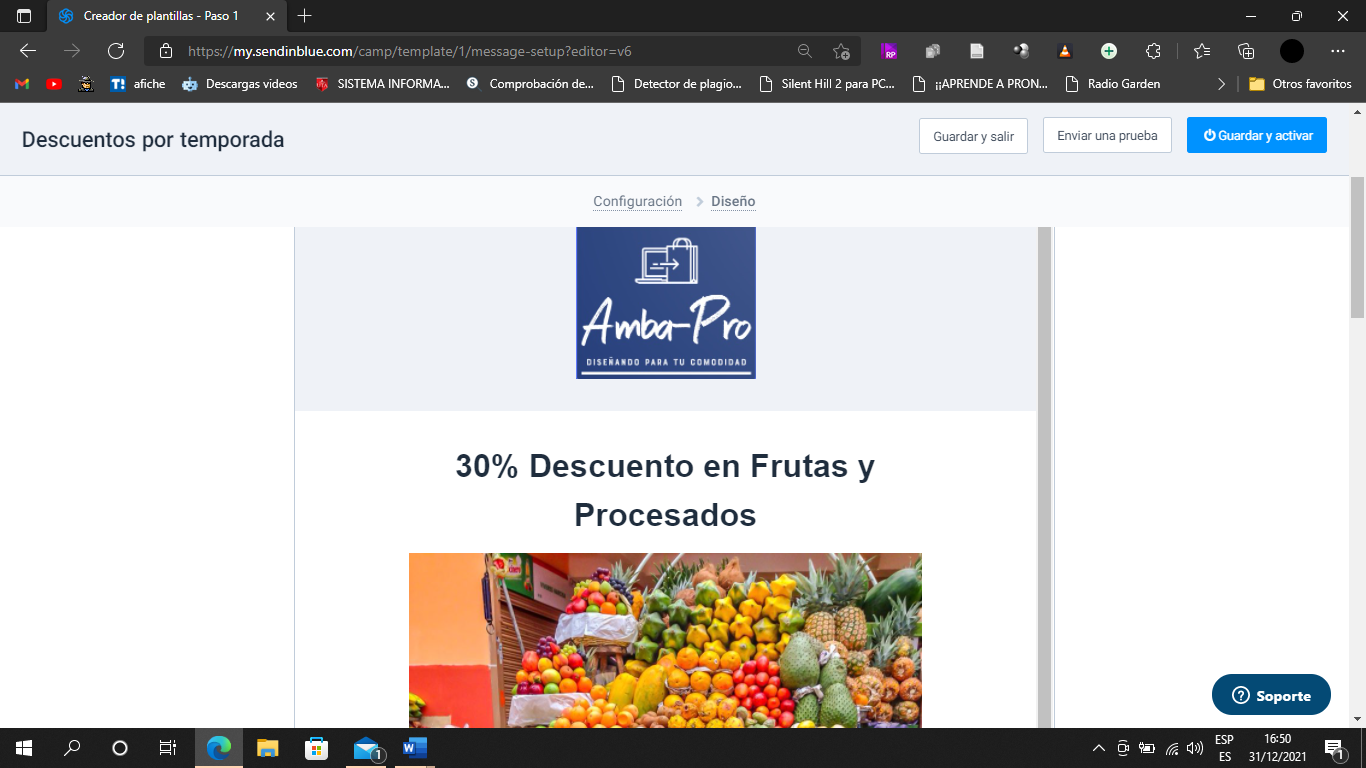Click the VLC cone extension icon

1065,51
